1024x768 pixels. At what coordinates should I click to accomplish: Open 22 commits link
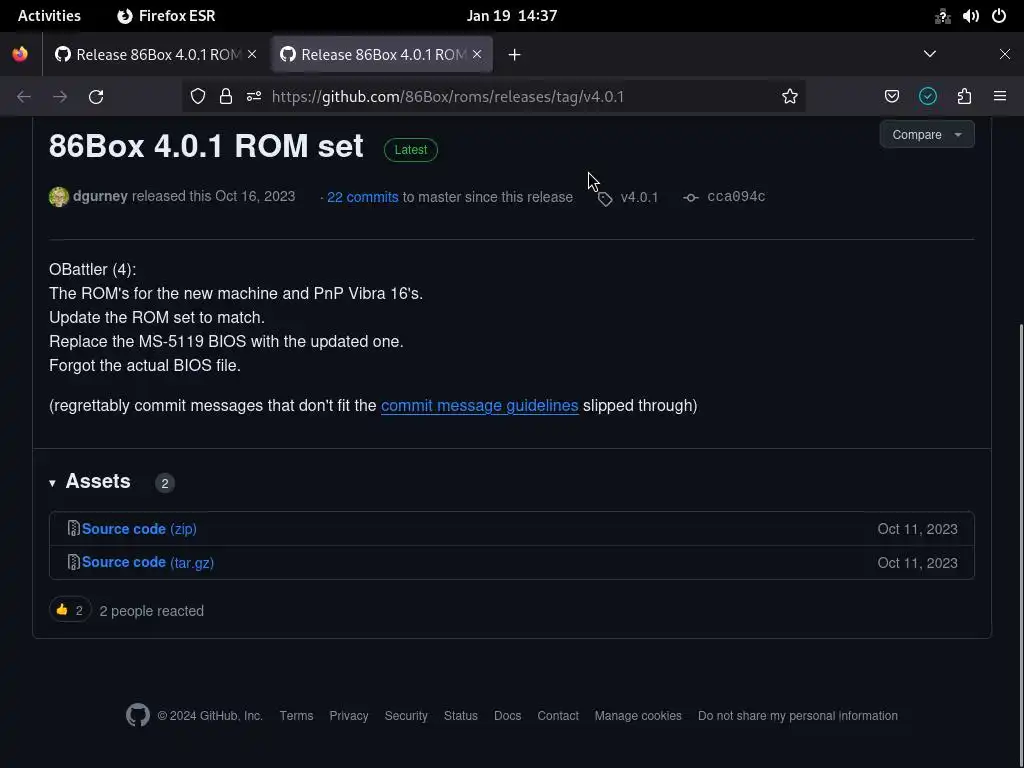point(362,197)
